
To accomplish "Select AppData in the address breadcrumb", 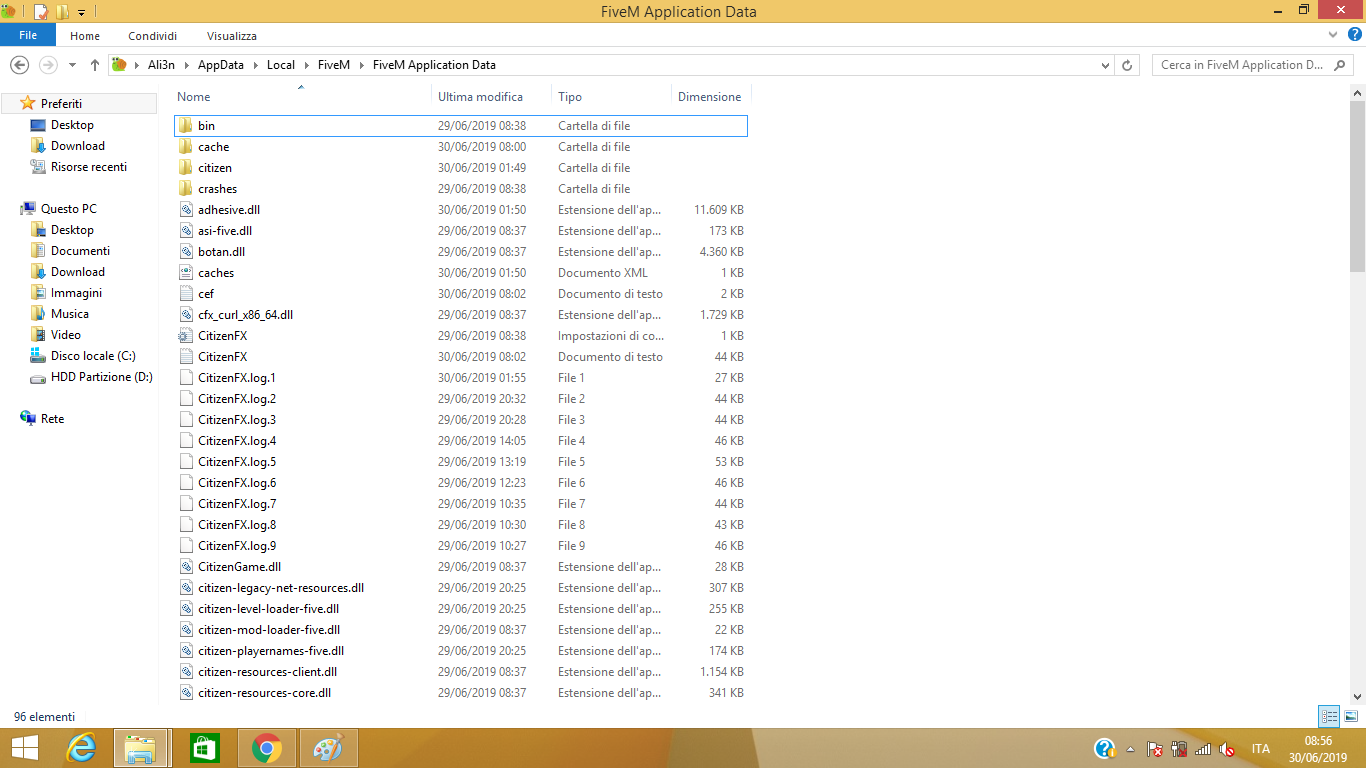I will [220, 65].
